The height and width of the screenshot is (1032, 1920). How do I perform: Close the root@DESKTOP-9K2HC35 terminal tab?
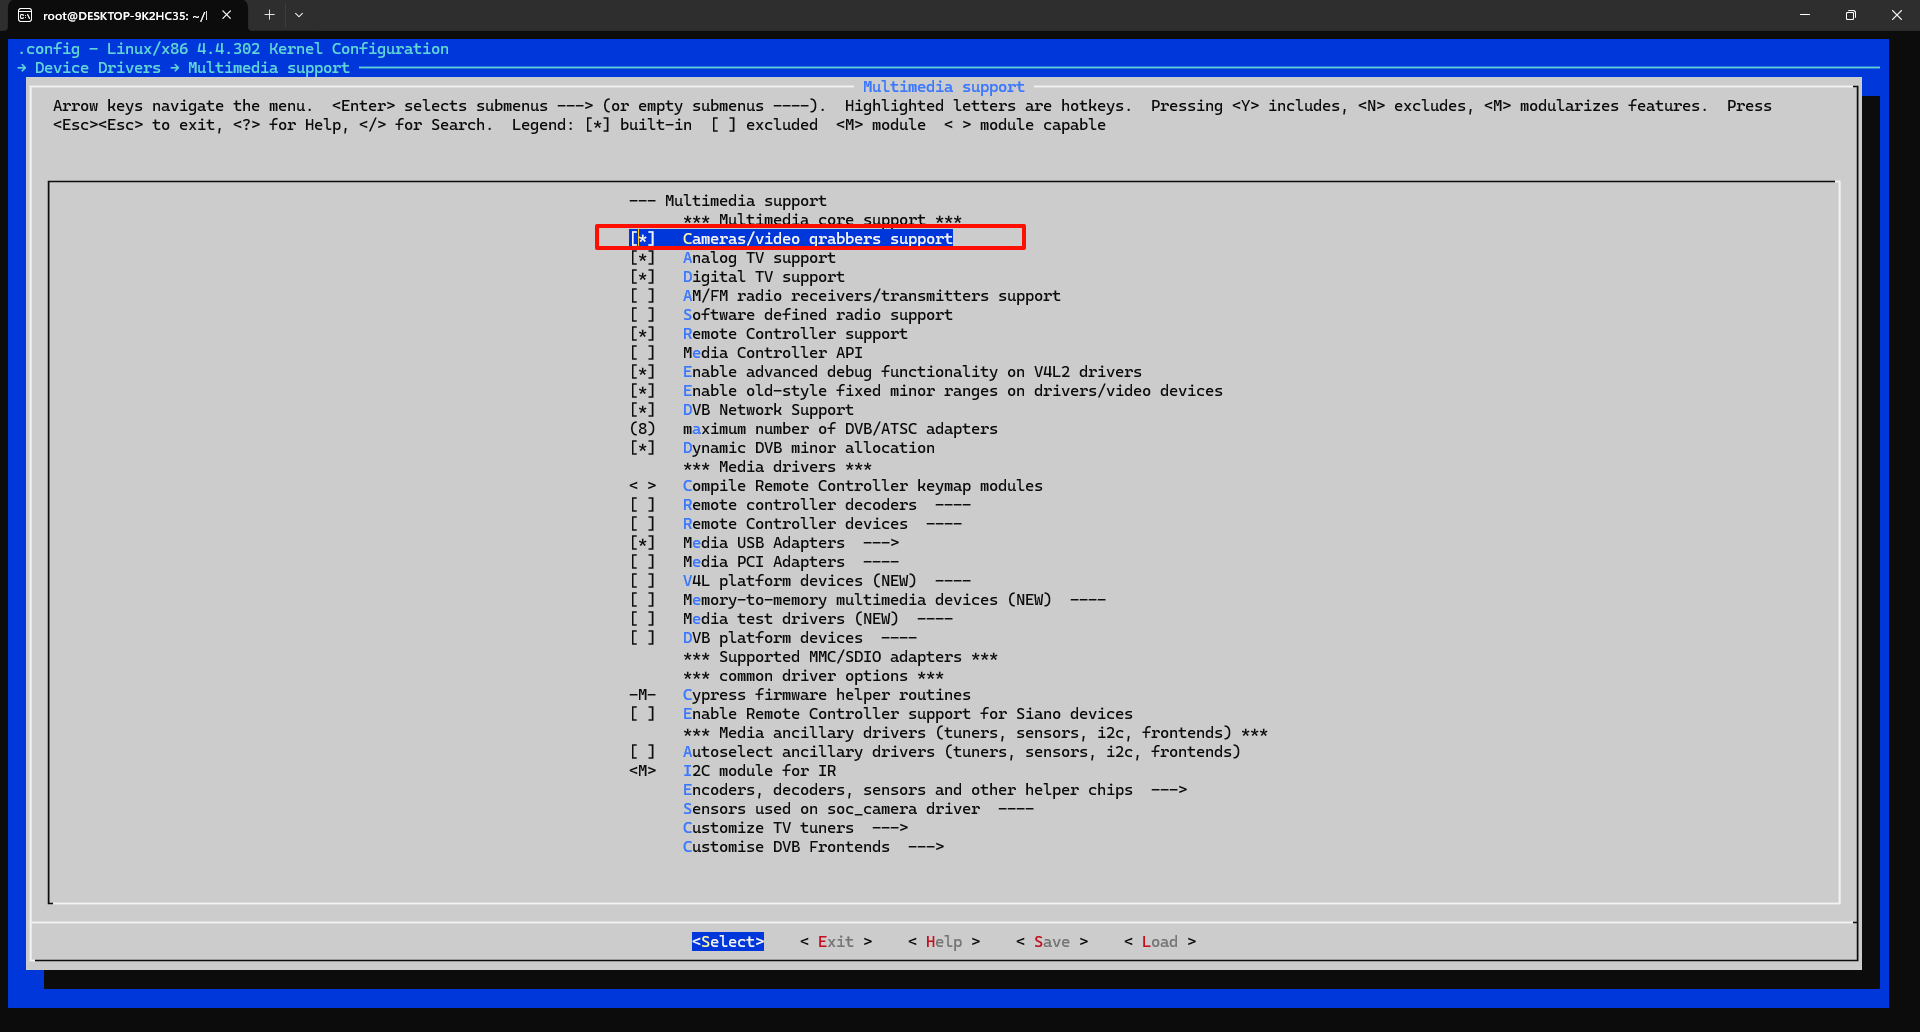(227, 15)
